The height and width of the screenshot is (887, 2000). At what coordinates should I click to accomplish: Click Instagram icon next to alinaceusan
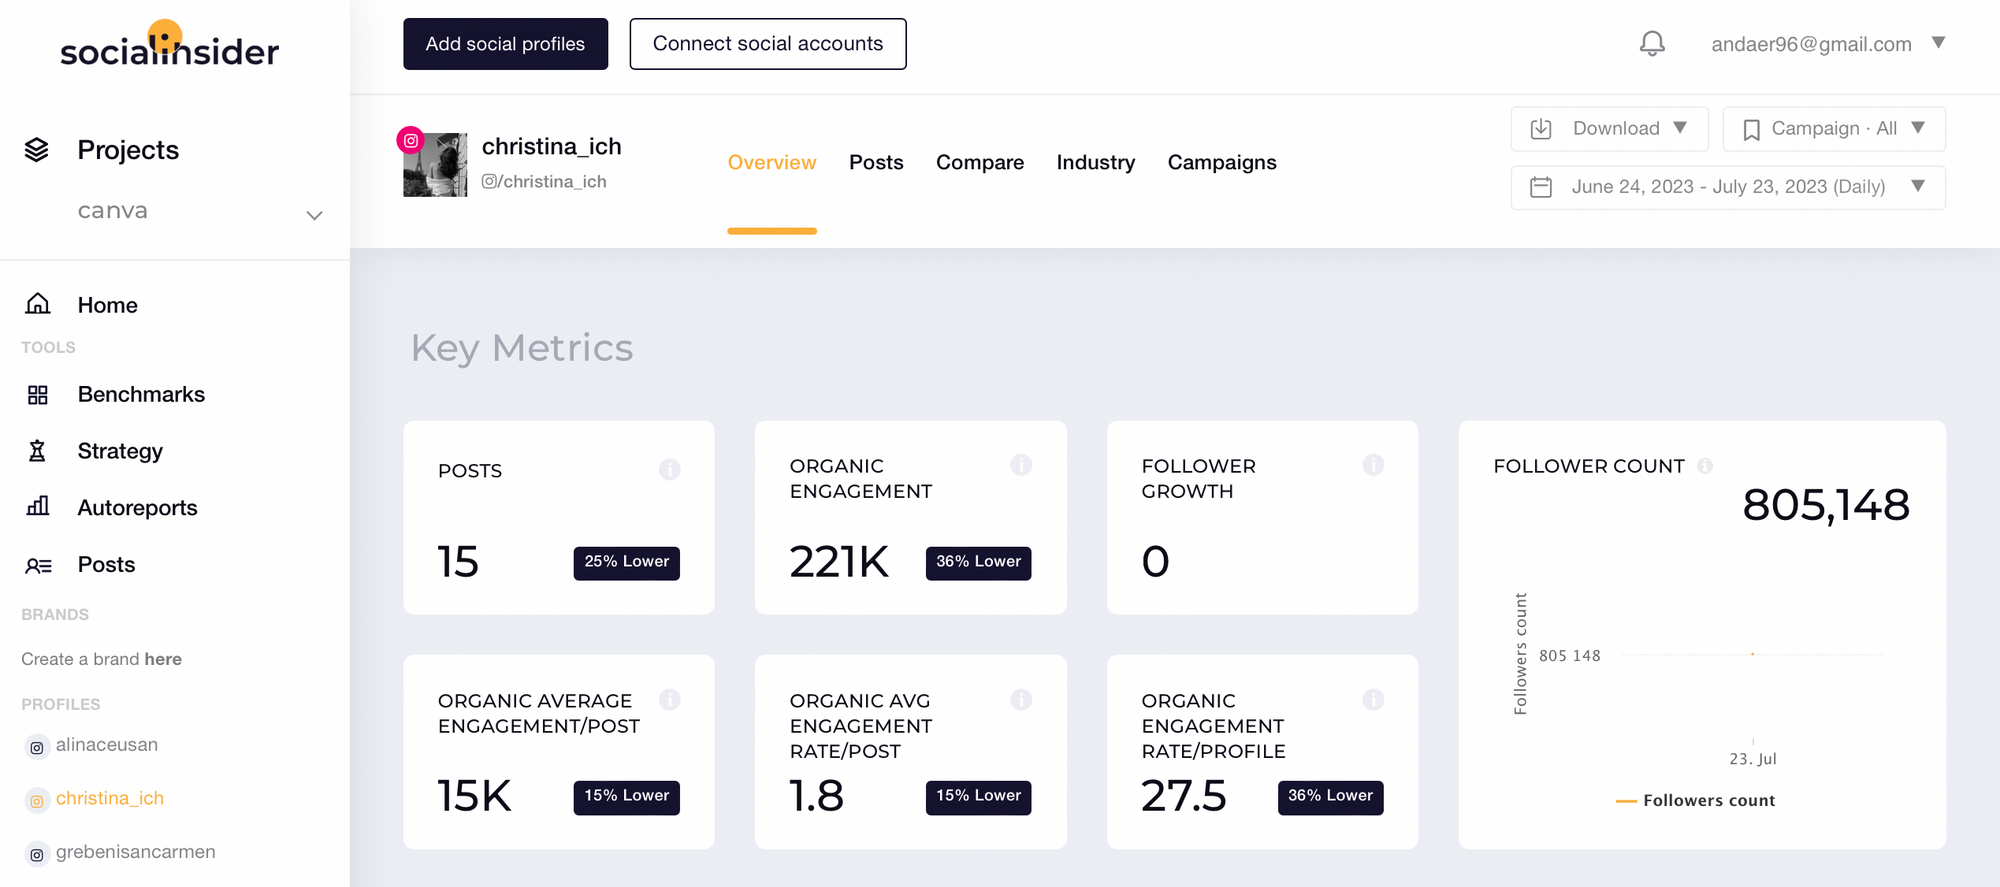37,747
